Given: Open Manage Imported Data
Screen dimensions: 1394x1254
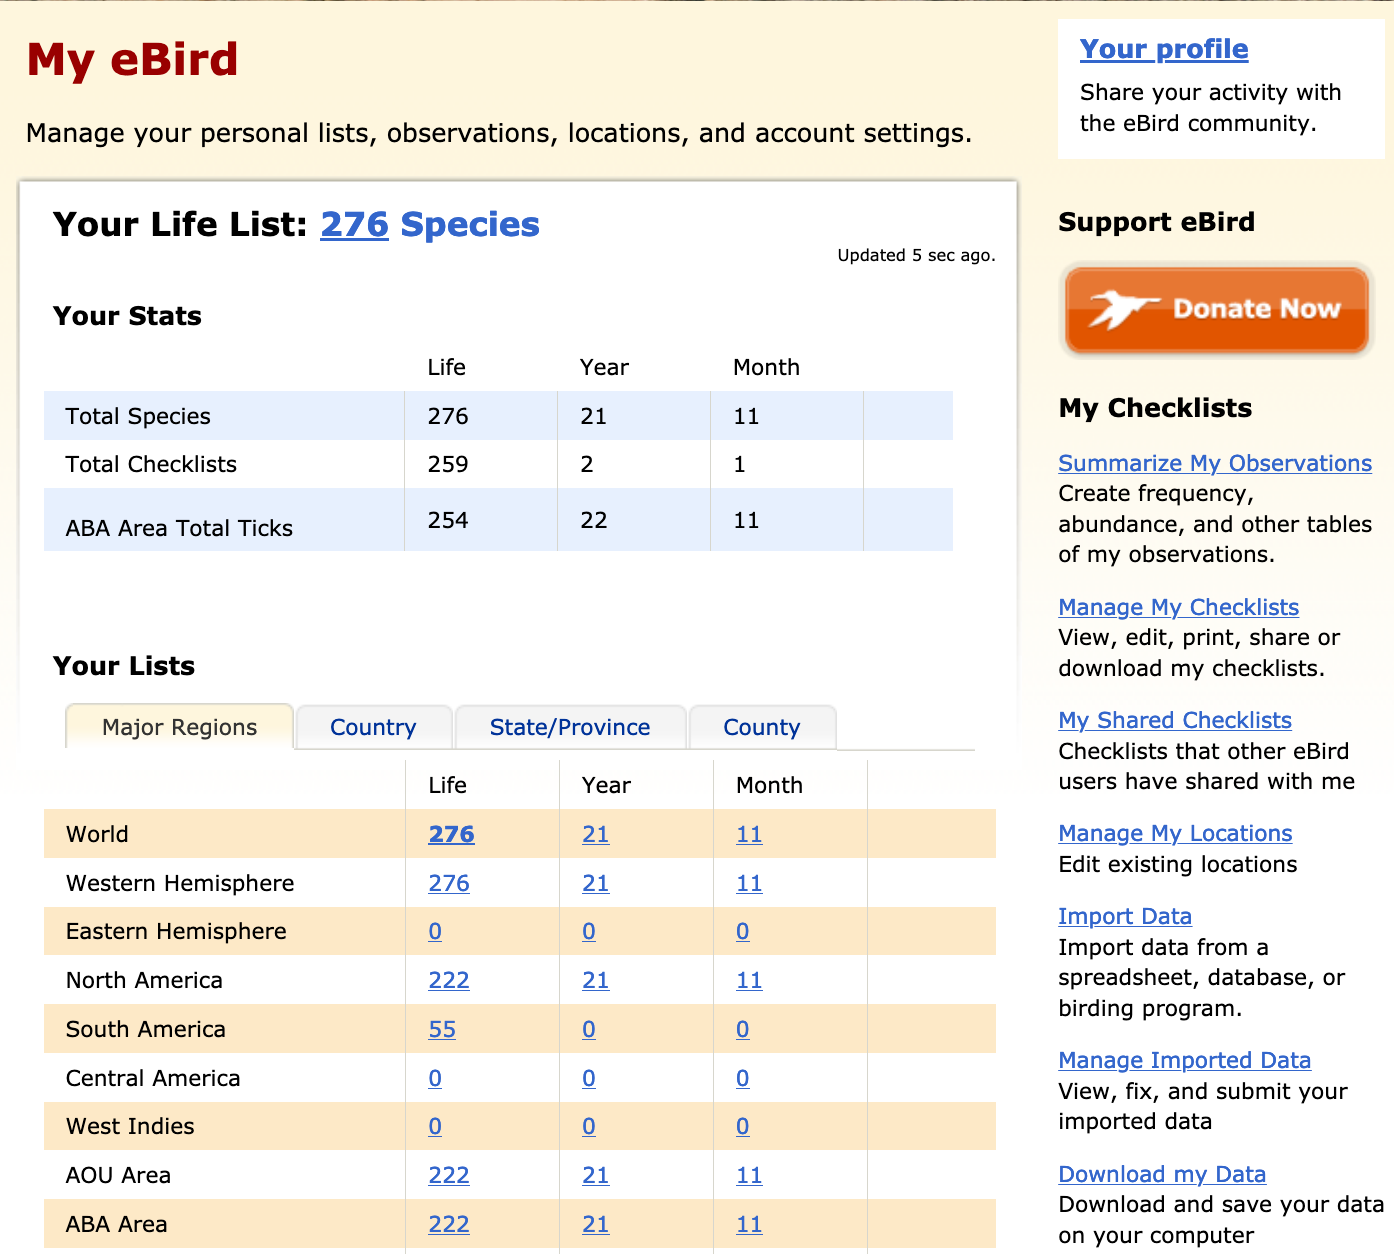Looking at the screenshot, I should pyautogui.click(x=1184, y=1060).
